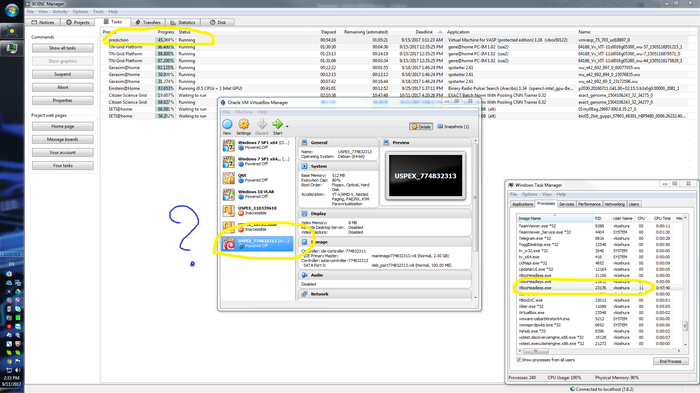Select the Windows 10 VLAB virtual machine
The image size is (700, 393).
tap(258, 194)
